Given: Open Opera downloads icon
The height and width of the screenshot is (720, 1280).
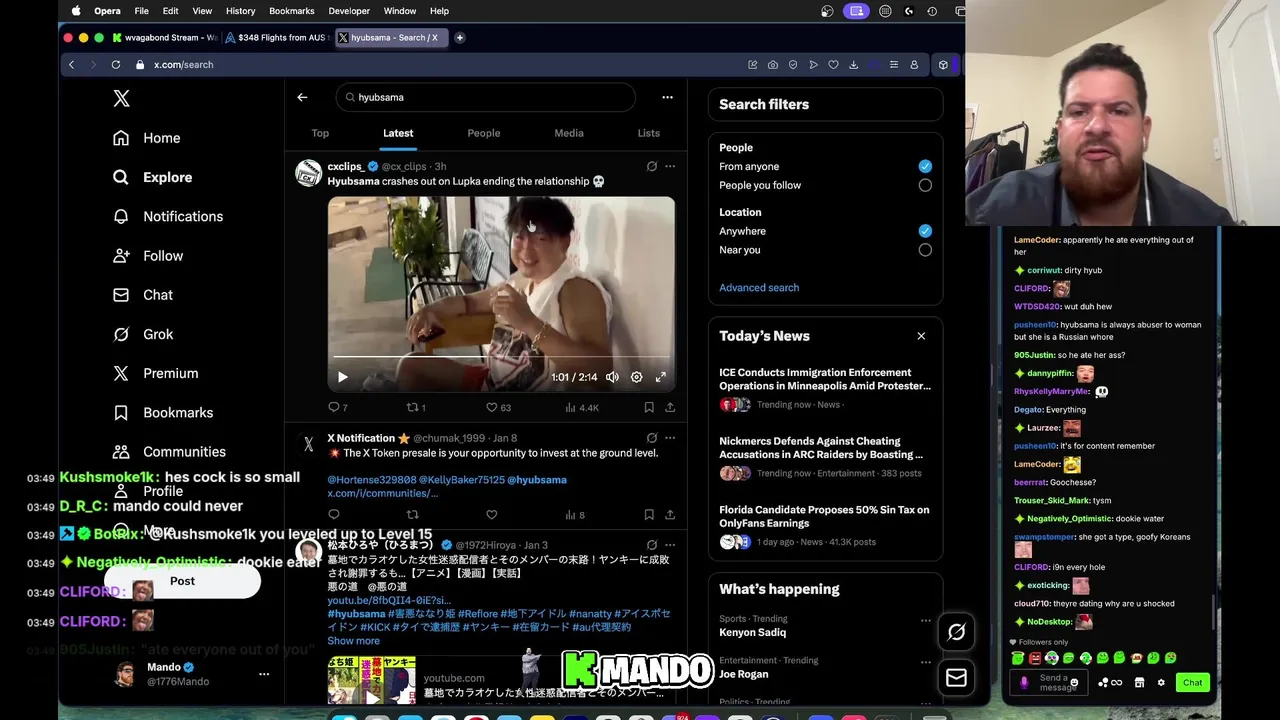Looking at the screenshot, I should [853, 64].
